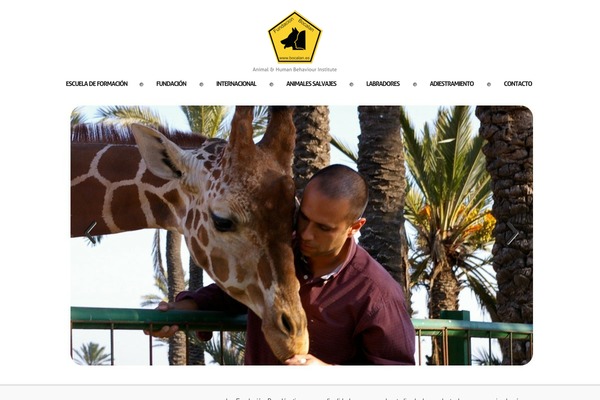Go to the Contacto page

(518, 84)
